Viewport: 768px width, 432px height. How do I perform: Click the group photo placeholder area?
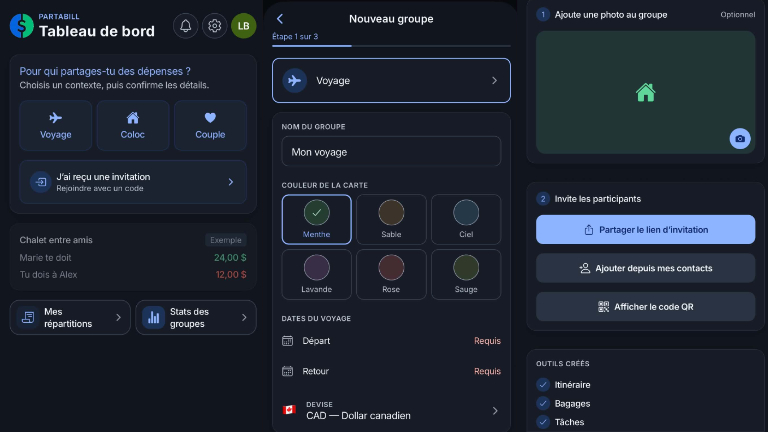pyautogui.click(x=645, y=92)
